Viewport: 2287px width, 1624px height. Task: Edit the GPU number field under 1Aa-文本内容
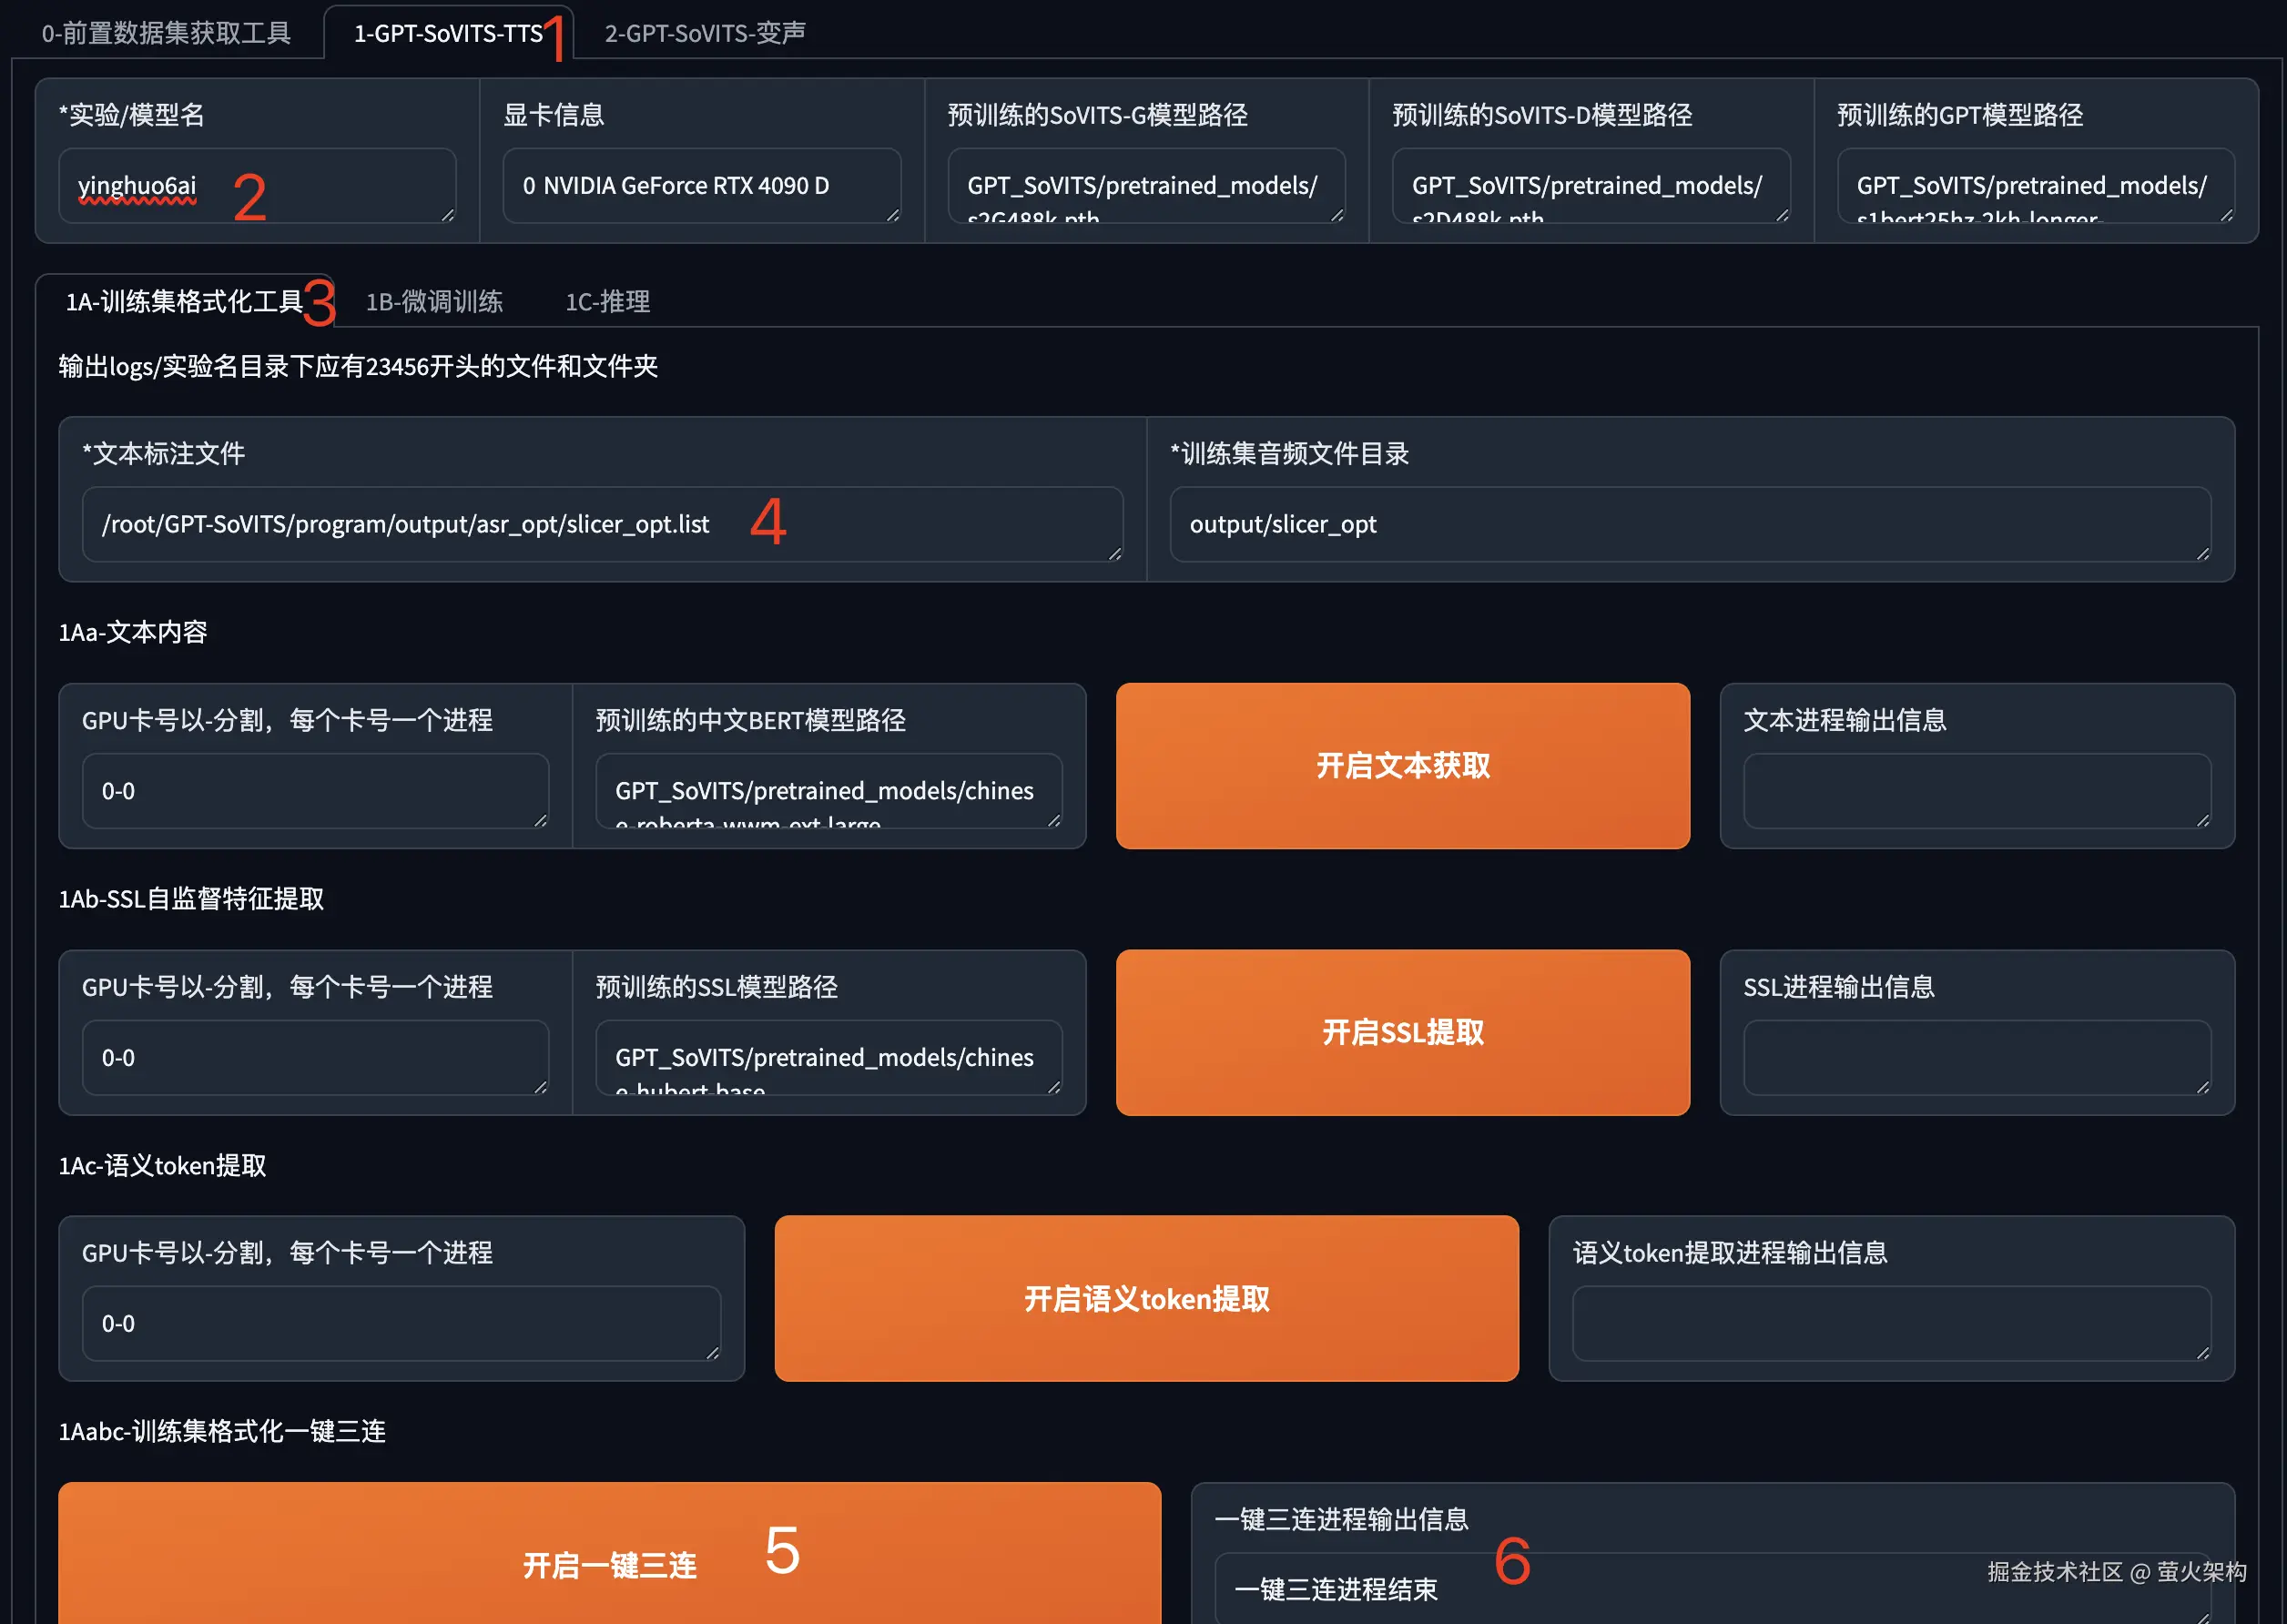click(315, 791)
